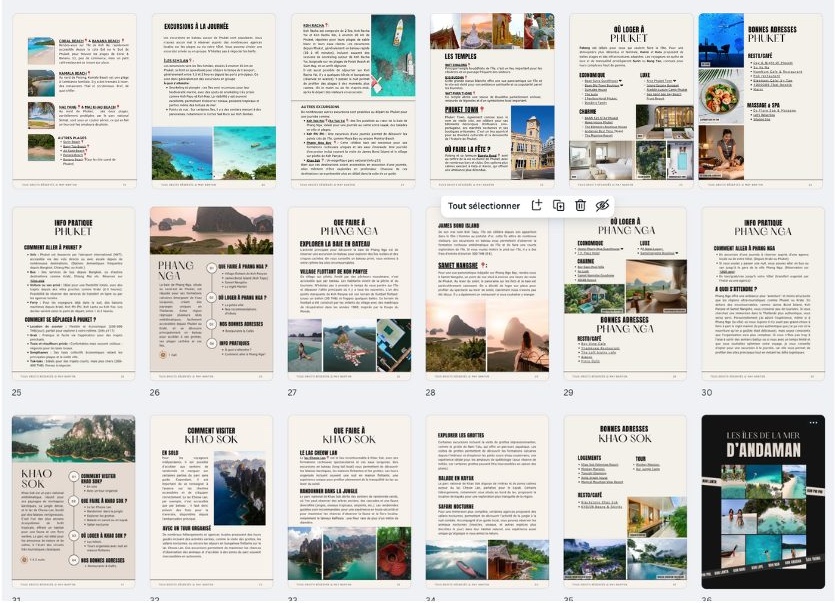Click the 'Tout sélectionner' button
The width and height of the screenshot is (835, 603).
(x=484, y=205)
